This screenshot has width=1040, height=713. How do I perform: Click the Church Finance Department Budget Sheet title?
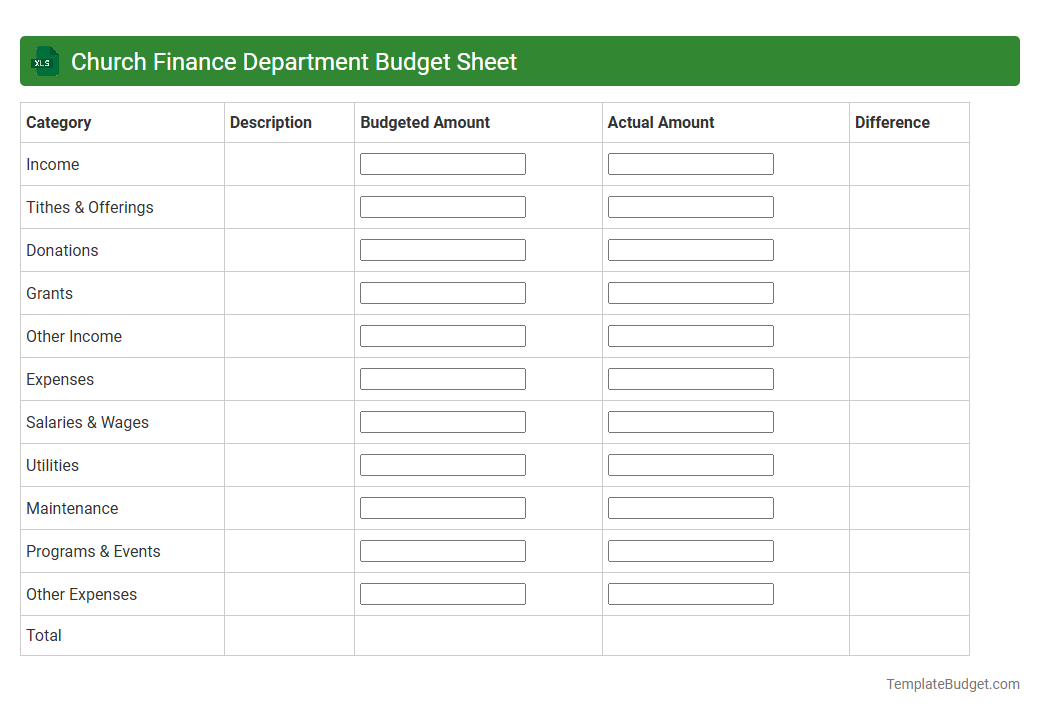[294, 61]
